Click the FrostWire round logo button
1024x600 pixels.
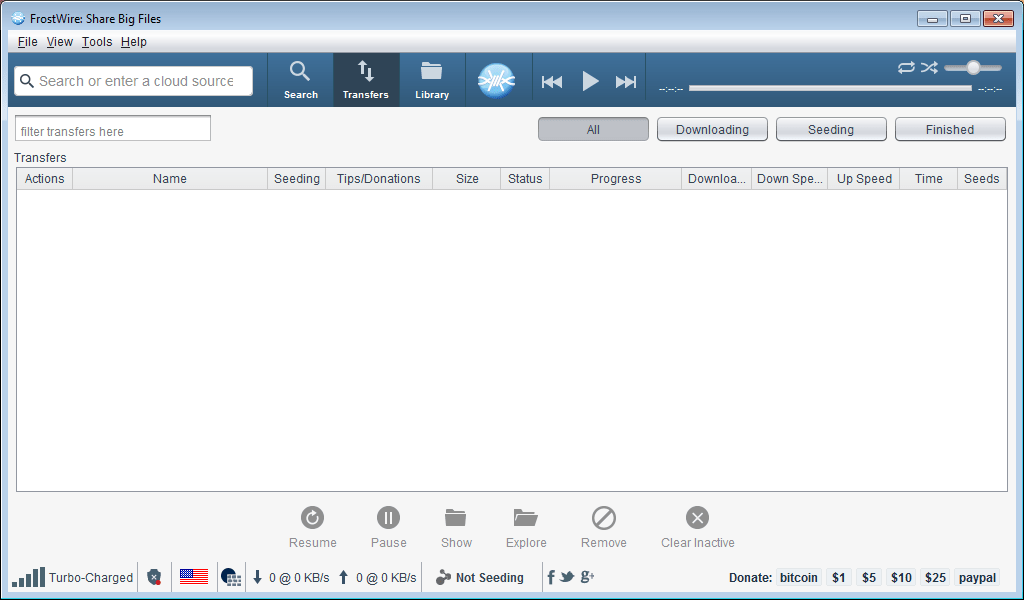pos(496,81)
